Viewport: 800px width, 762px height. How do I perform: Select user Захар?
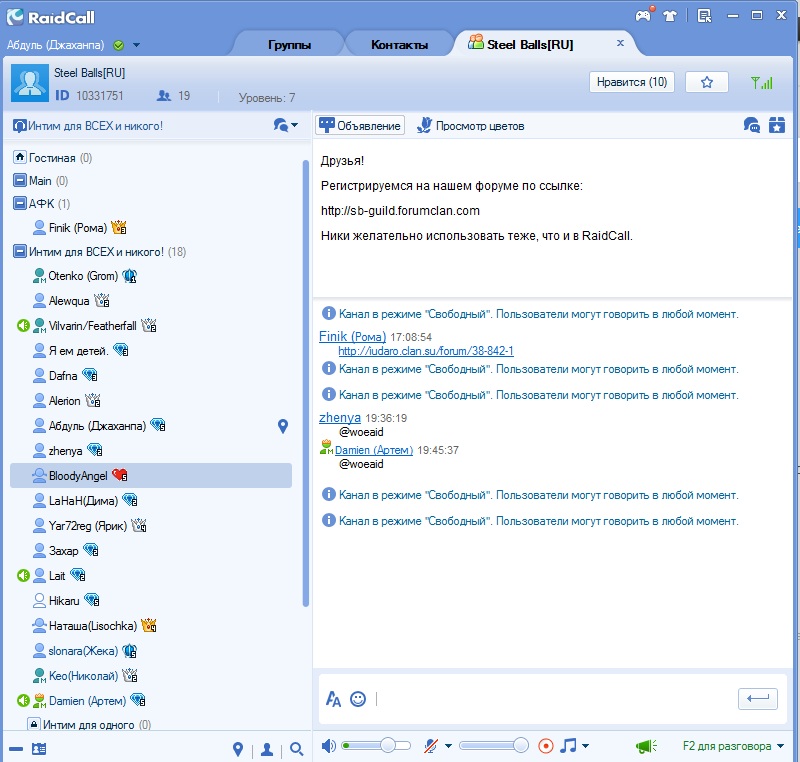click(63, 550)
